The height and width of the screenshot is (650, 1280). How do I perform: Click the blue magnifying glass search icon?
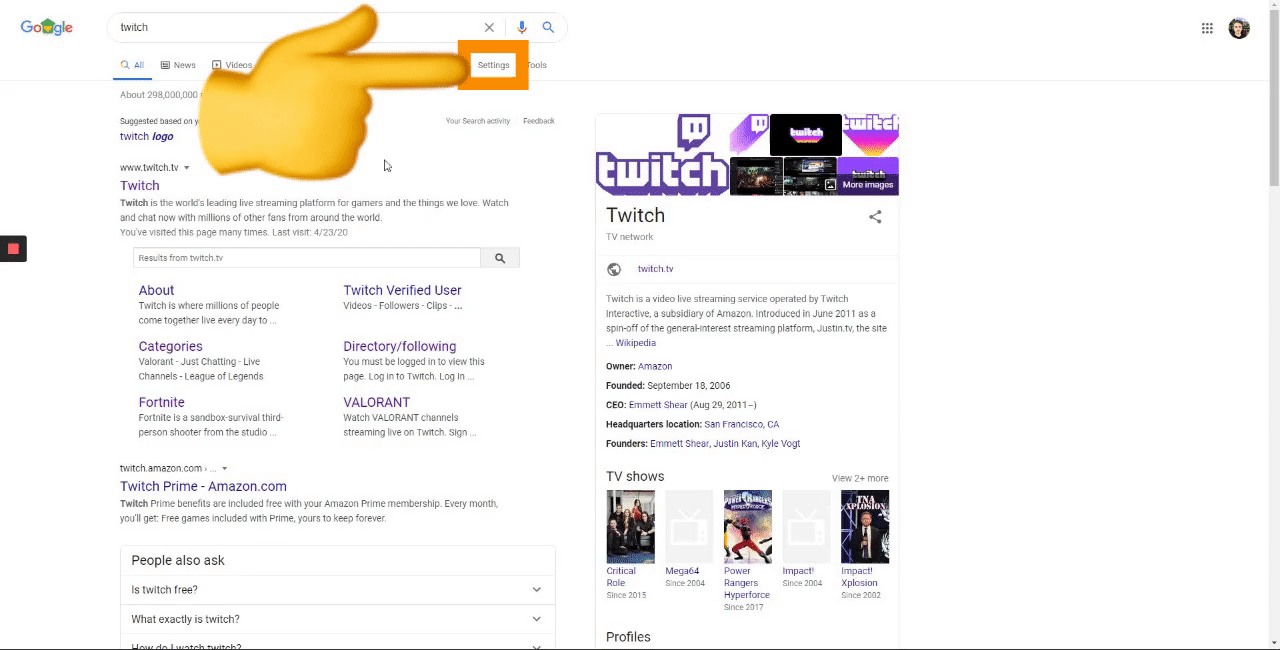[x=548, y=28]
